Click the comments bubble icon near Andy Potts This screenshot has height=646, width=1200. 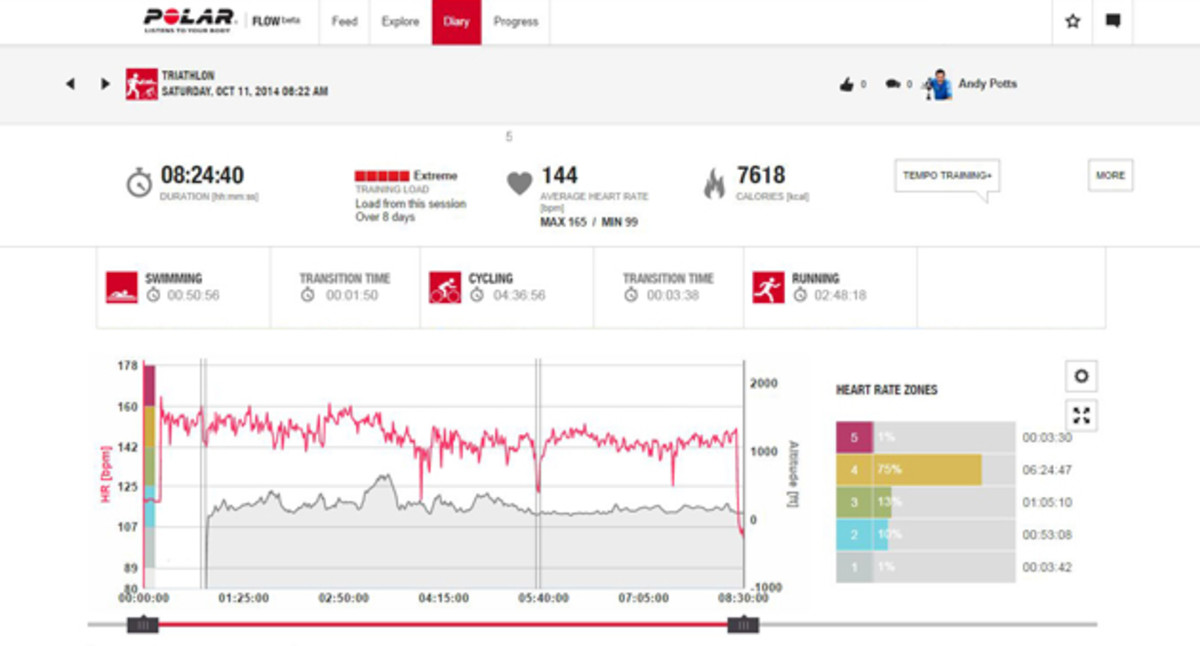pos(893,85)
